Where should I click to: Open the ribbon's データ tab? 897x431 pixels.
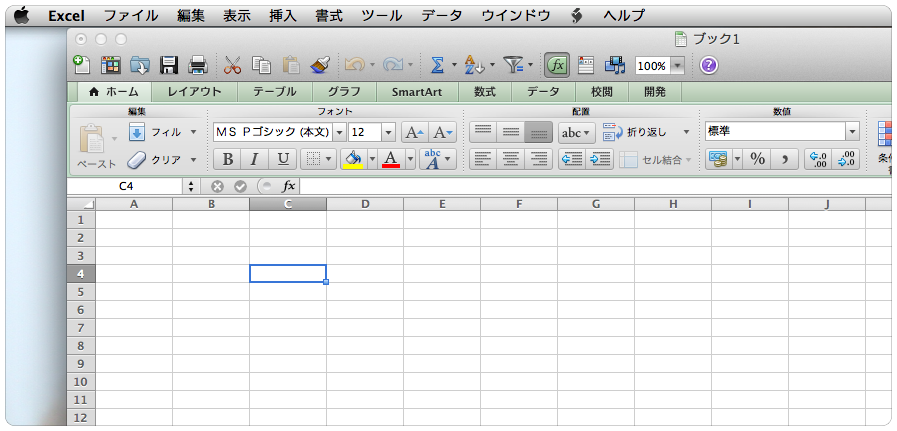coord(543,92)
